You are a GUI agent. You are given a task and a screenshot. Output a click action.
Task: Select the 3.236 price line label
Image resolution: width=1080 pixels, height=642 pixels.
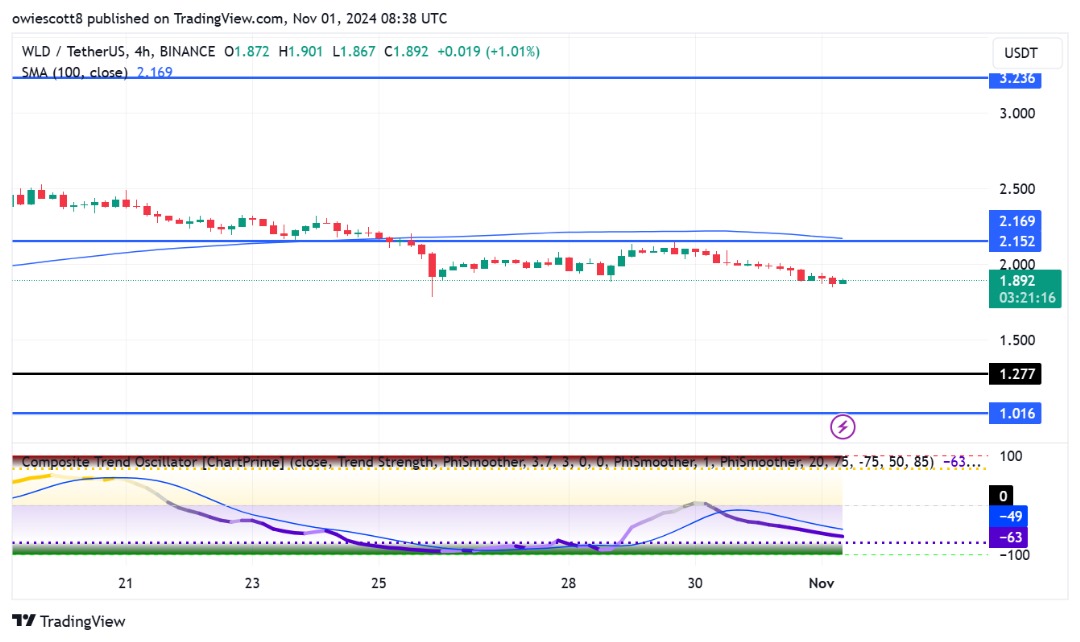click(1015, 79)
